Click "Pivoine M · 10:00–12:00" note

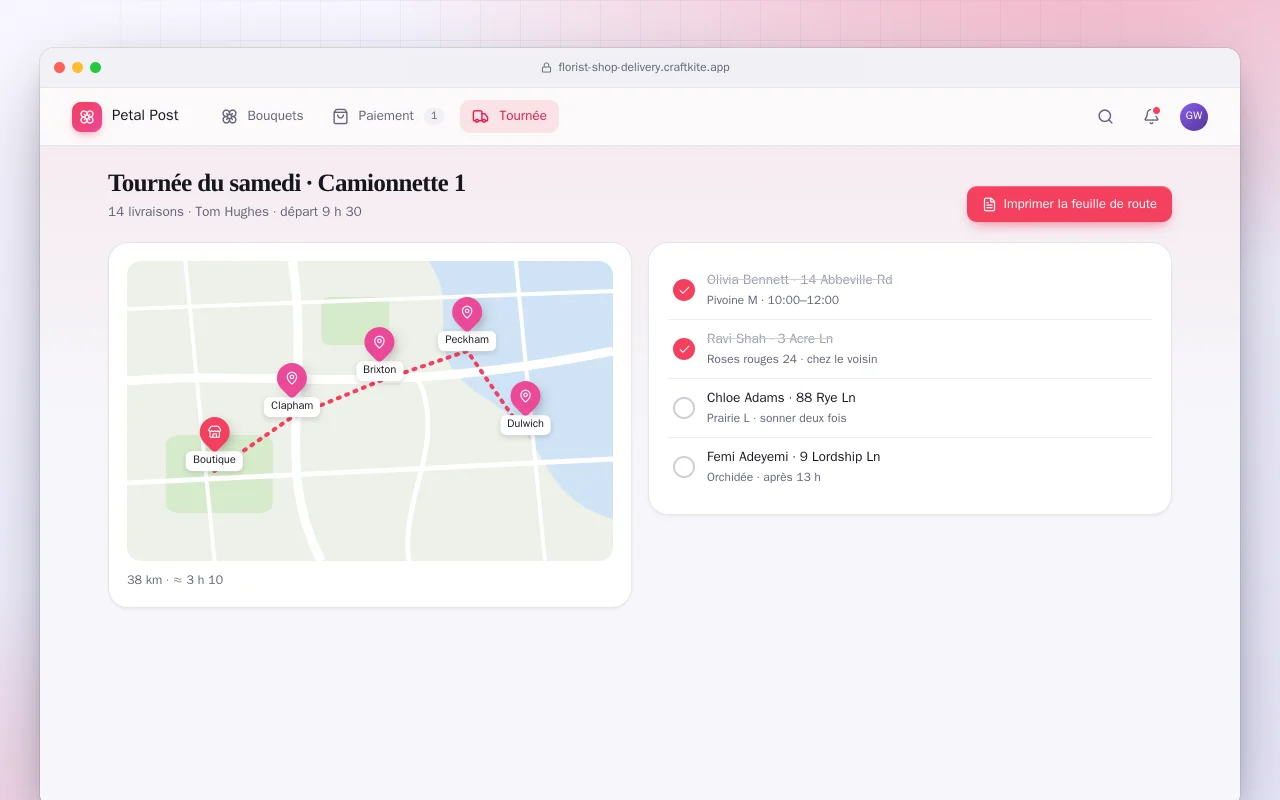[773, 300]
